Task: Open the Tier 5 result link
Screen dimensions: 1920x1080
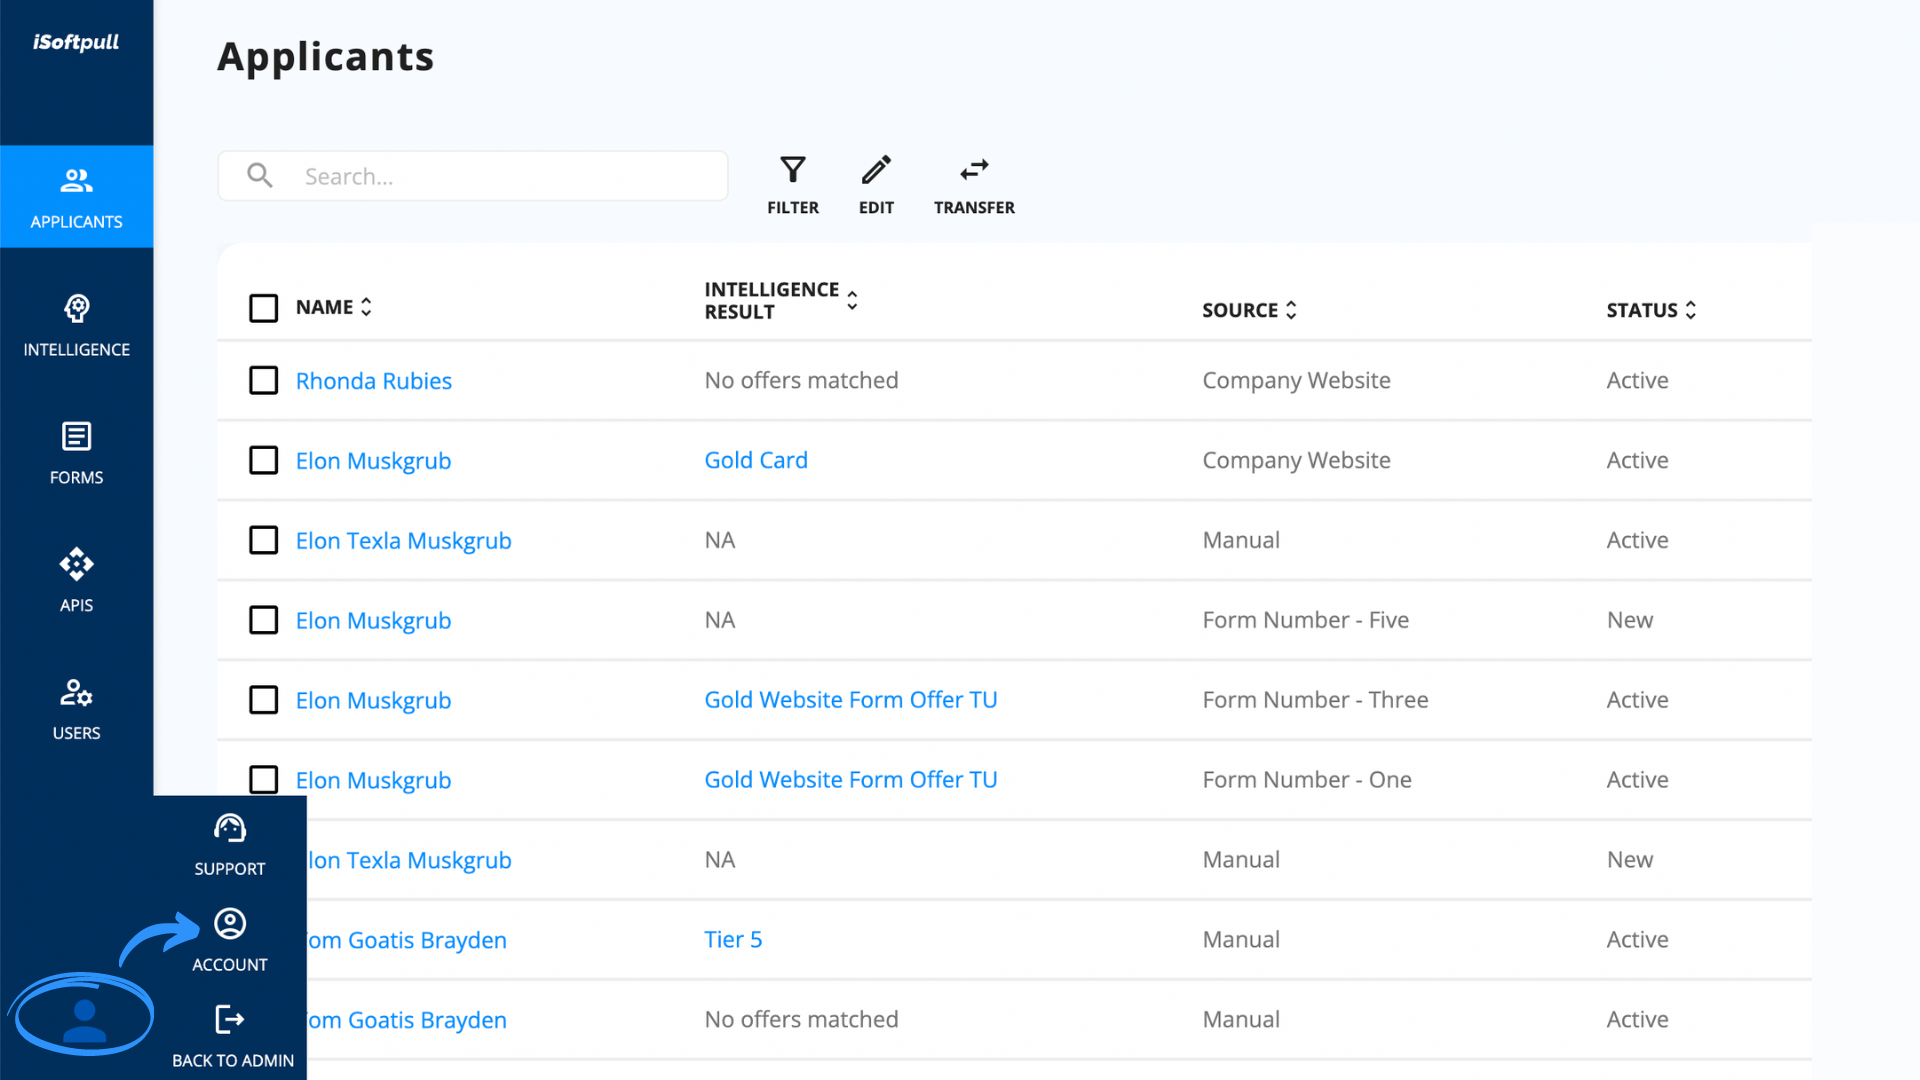Action: click(x=733, y=939)
